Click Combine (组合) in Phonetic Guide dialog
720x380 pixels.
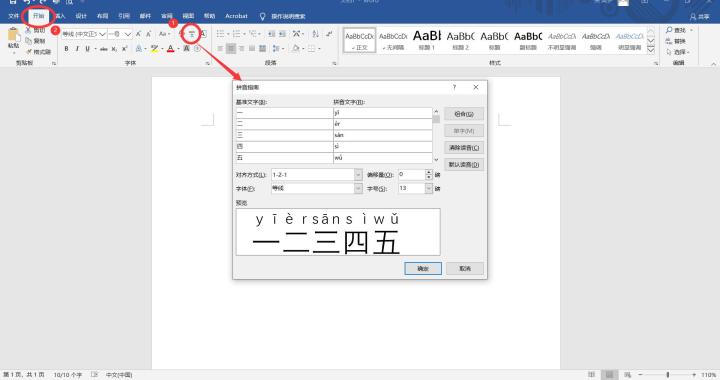[464, 114]
